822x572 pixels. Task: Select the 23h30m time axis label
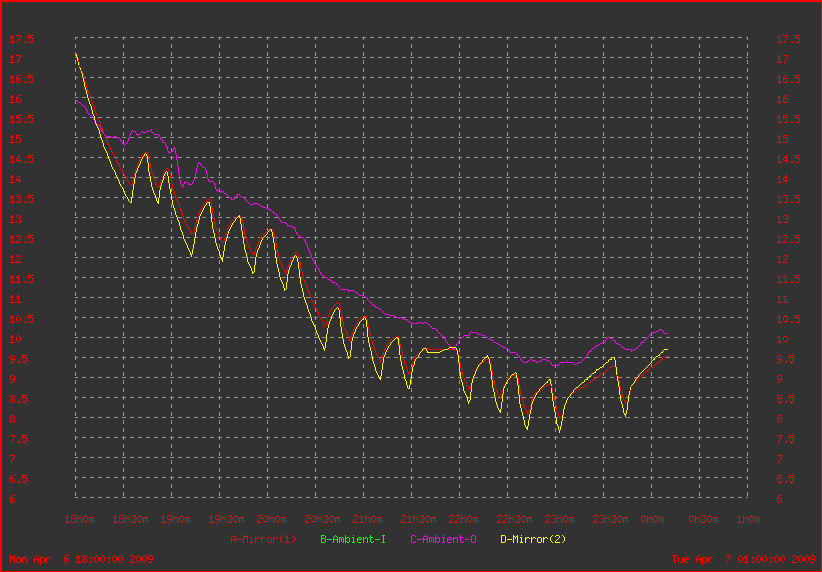pos(610,519)
